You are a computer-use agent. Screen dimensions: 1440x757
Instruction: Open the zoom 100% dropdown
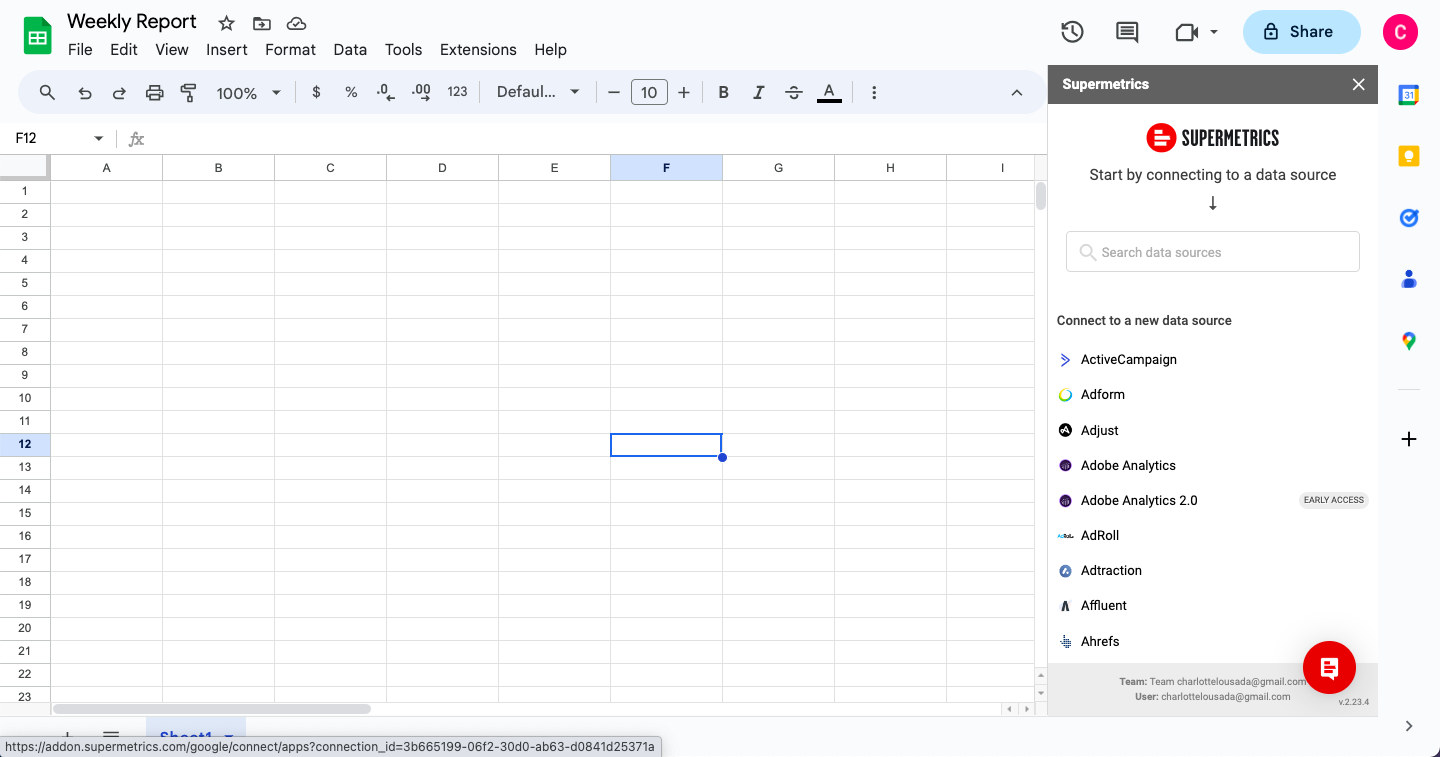[x=248, y=92]
